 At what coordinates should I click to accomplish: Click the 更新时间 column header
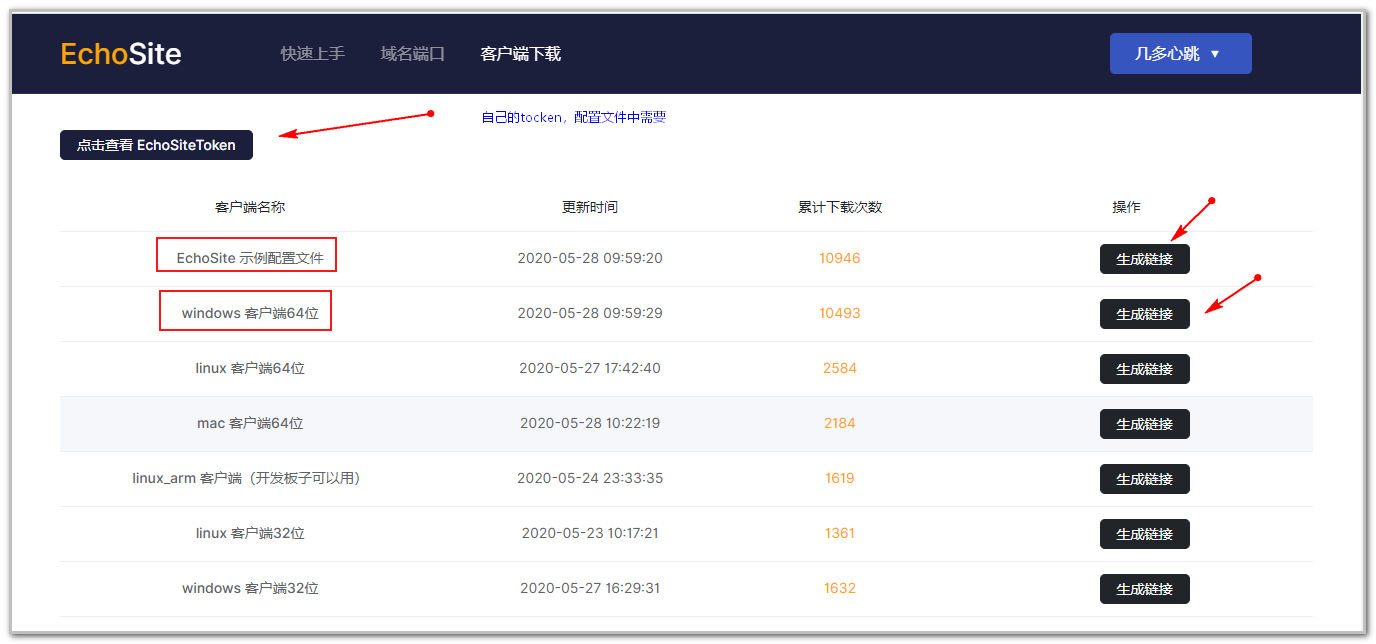(590, 207)
